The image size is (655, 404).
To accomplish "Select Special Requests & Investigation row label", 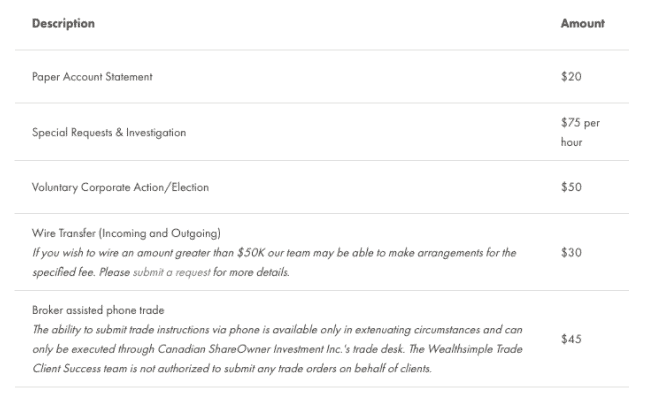I will coord(109,132).
